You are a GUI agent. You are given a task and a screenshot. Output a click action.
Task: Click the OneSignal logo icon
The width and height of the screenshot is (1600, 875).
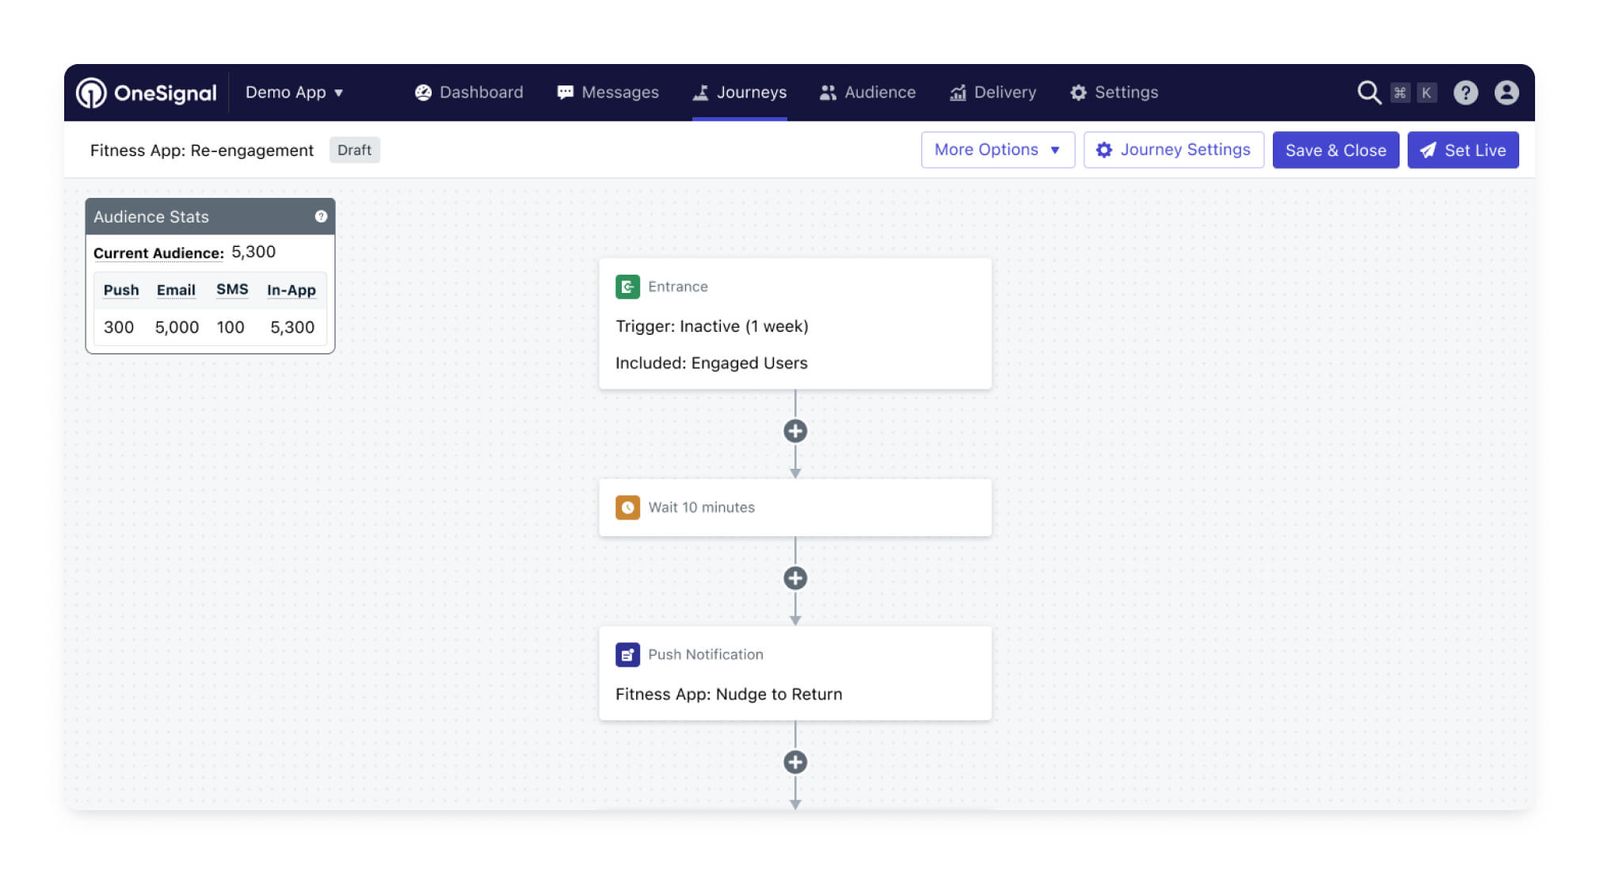(92, 93)
